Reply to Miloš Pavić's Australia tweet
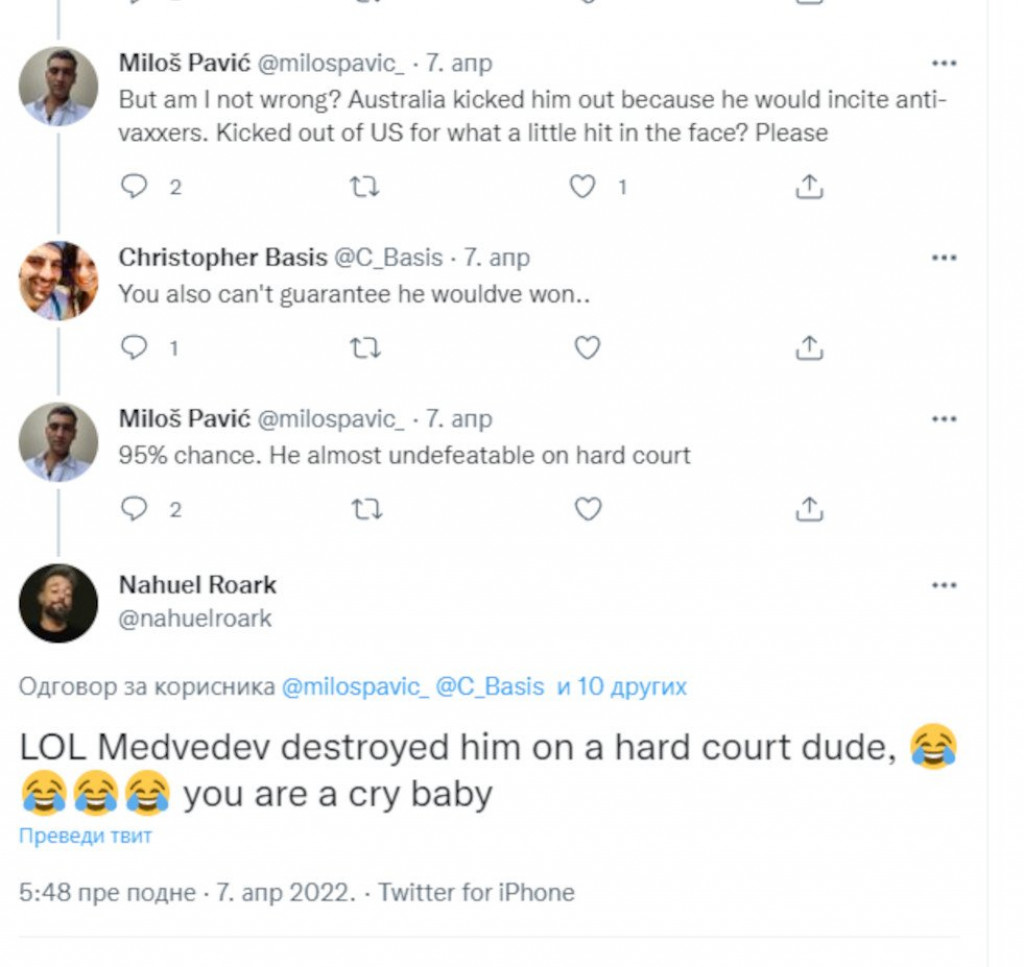The image size is (1024, 967). [x=134, y=186]
